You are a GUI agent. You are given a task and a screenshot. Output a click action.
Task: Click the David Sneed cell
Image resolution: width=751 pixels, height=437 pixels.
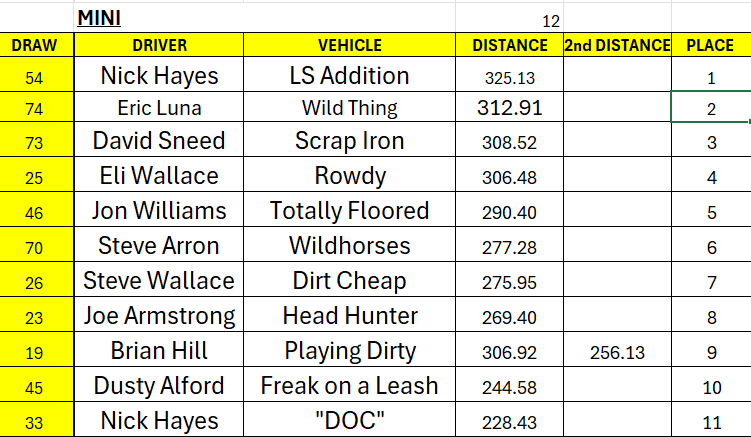(x=159, y=142)
